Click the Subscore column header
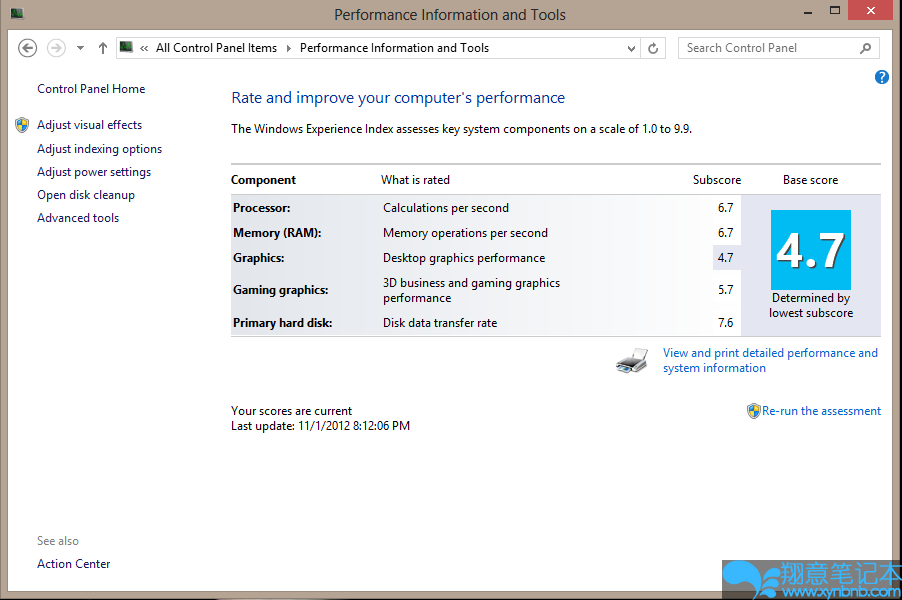The height and width of the screenshot is (600, 902). 717,180
